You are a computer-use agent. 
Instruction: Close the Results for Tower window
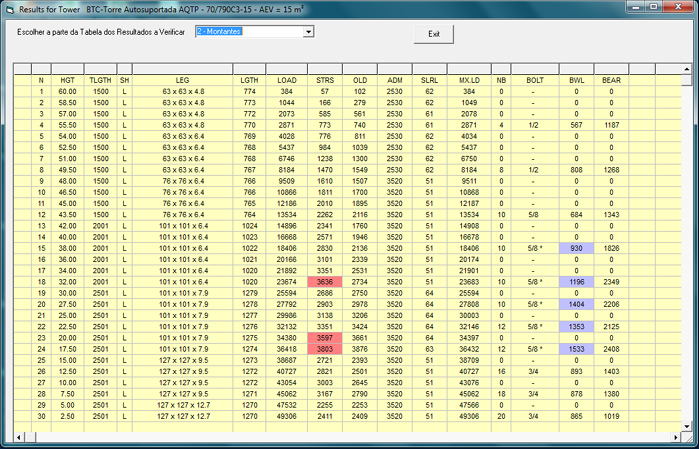click(x=678, y=6)
